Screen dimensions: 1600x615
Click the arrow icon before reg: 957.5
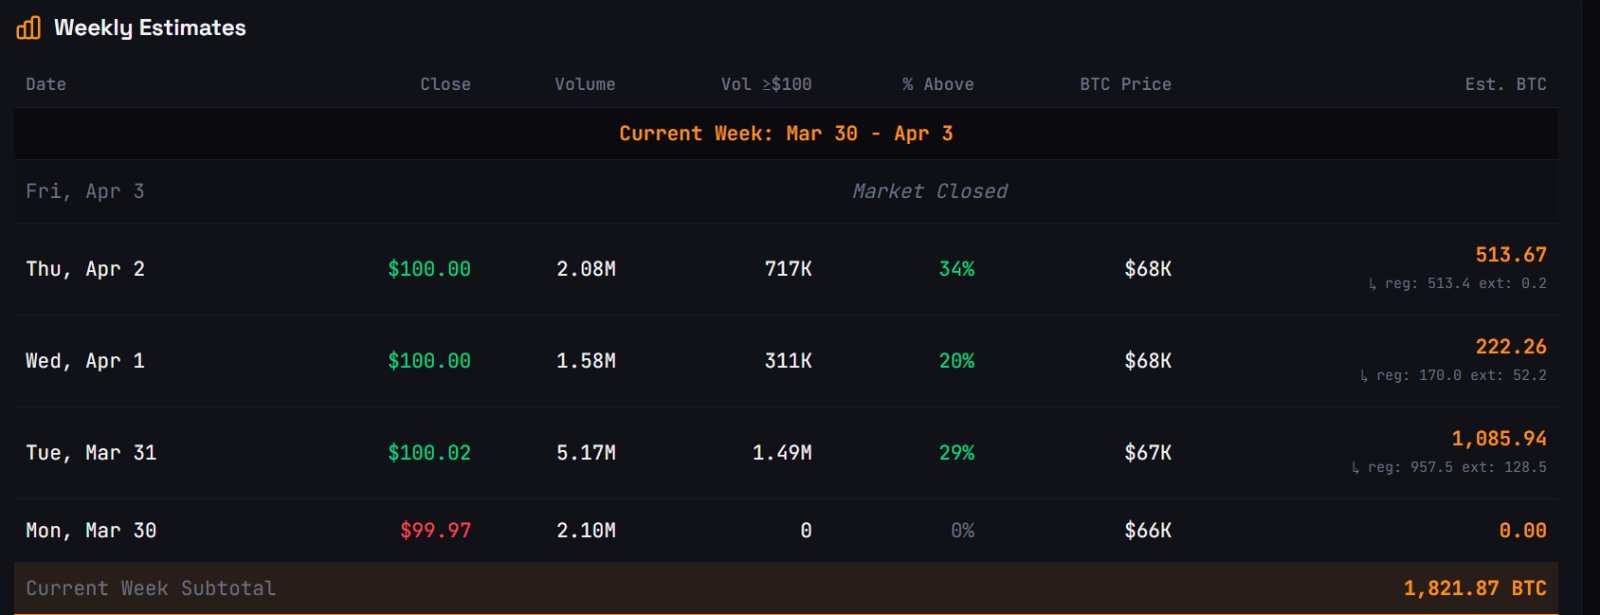(1355, 468)
